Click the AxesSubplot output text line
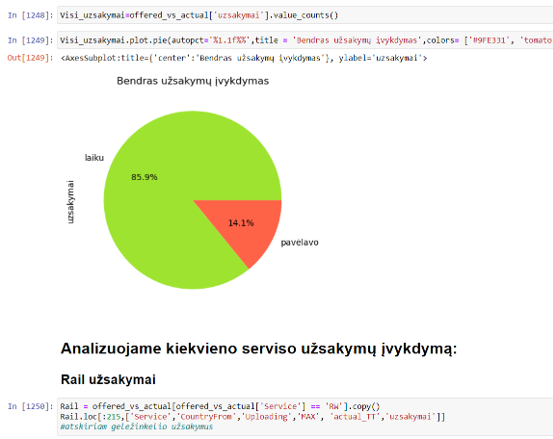This screenshot has width=553, height=439. point(244,58)
